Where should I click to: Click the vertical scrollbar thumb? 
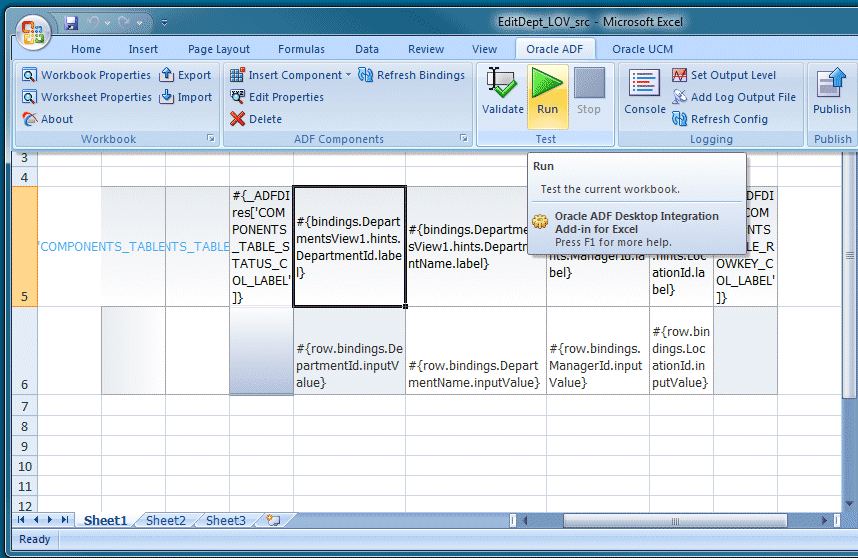849,274
